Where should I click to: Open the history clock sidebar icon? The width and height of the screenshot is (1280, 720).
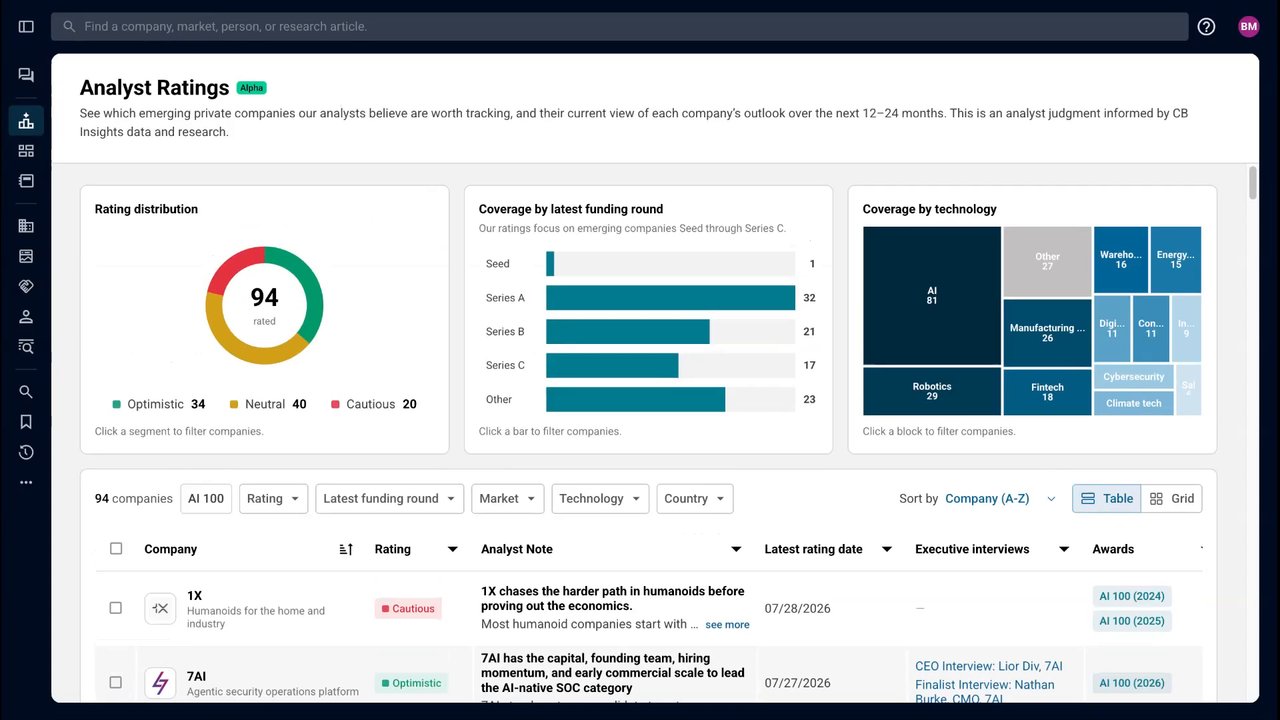click(x=26, y=452)
